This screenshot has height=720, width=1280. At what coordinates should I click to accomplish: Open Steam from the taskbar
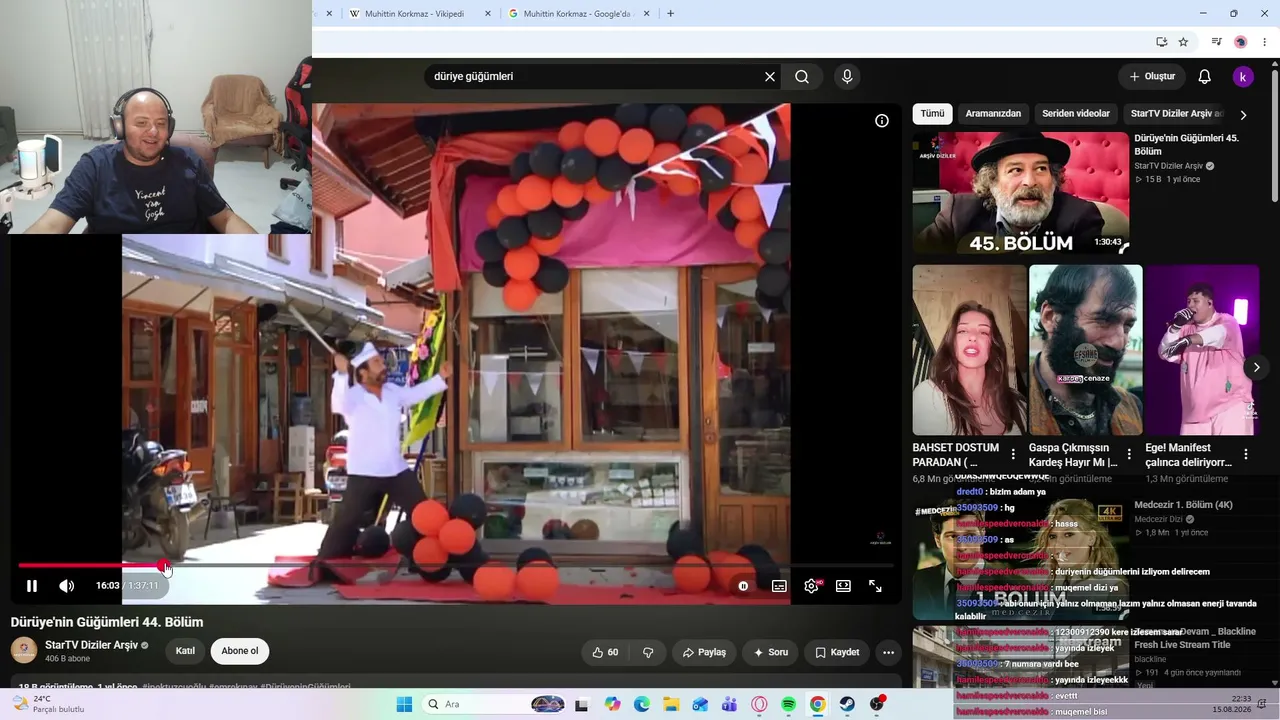tap(847, 704)
